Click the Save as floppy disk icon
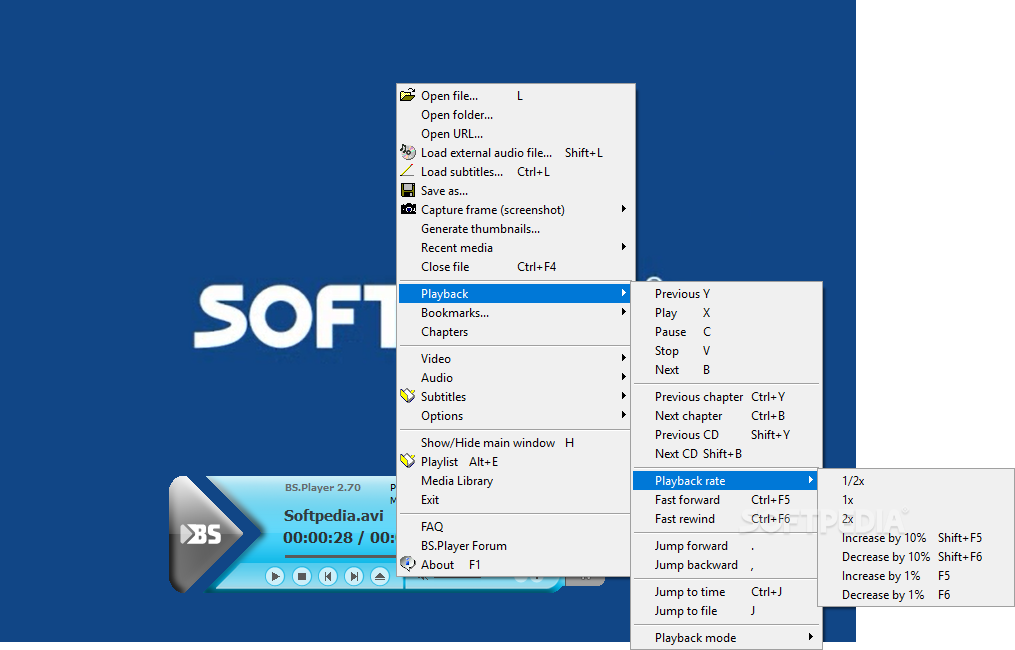 click(x=408, y=190)
